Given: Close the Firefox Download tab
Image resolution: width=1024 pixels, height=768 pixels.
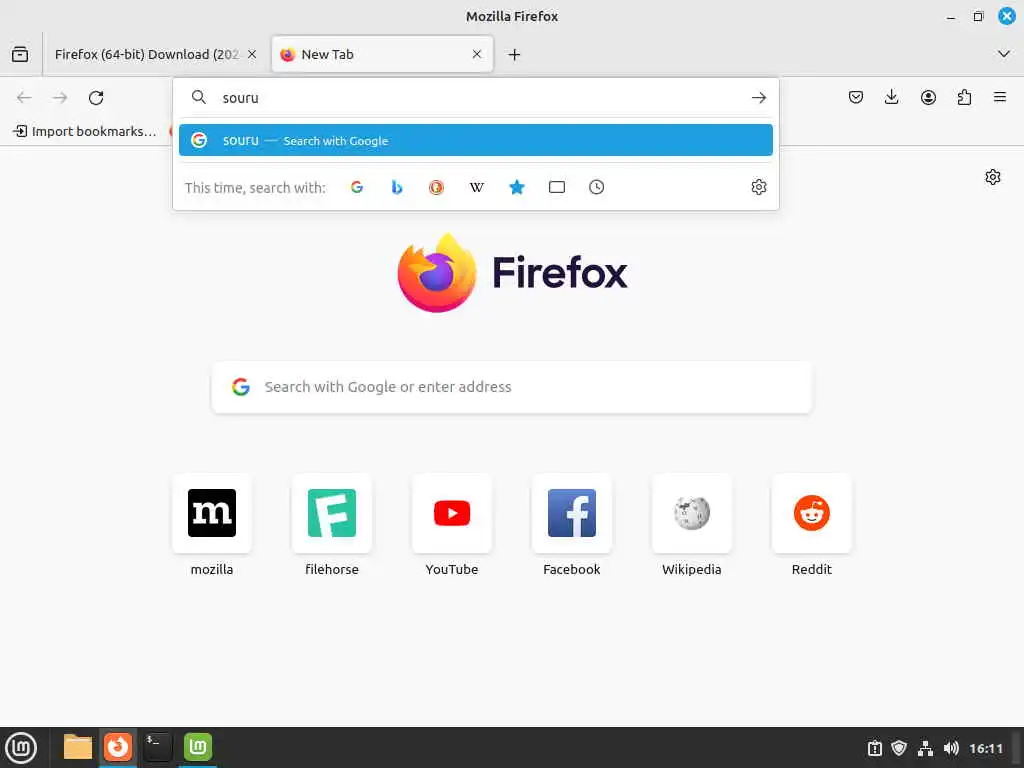Looking at the screenshot, I should (252, 55).
